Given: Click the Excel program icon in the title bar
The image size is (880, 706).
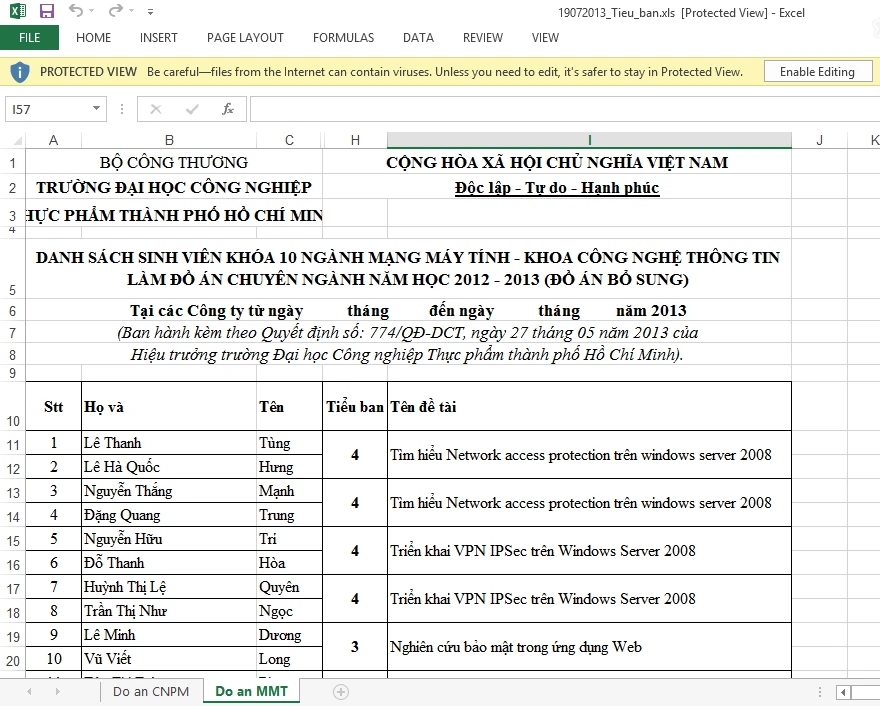Looking at the screenshot, I should pos(15,11).
